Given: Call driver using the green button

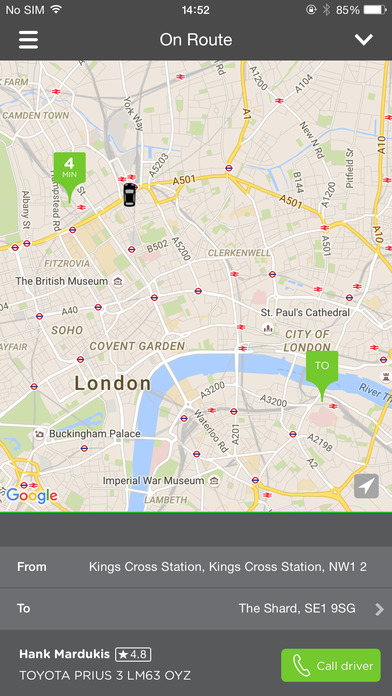Looking at the screenshot, I should click(331, 665).
